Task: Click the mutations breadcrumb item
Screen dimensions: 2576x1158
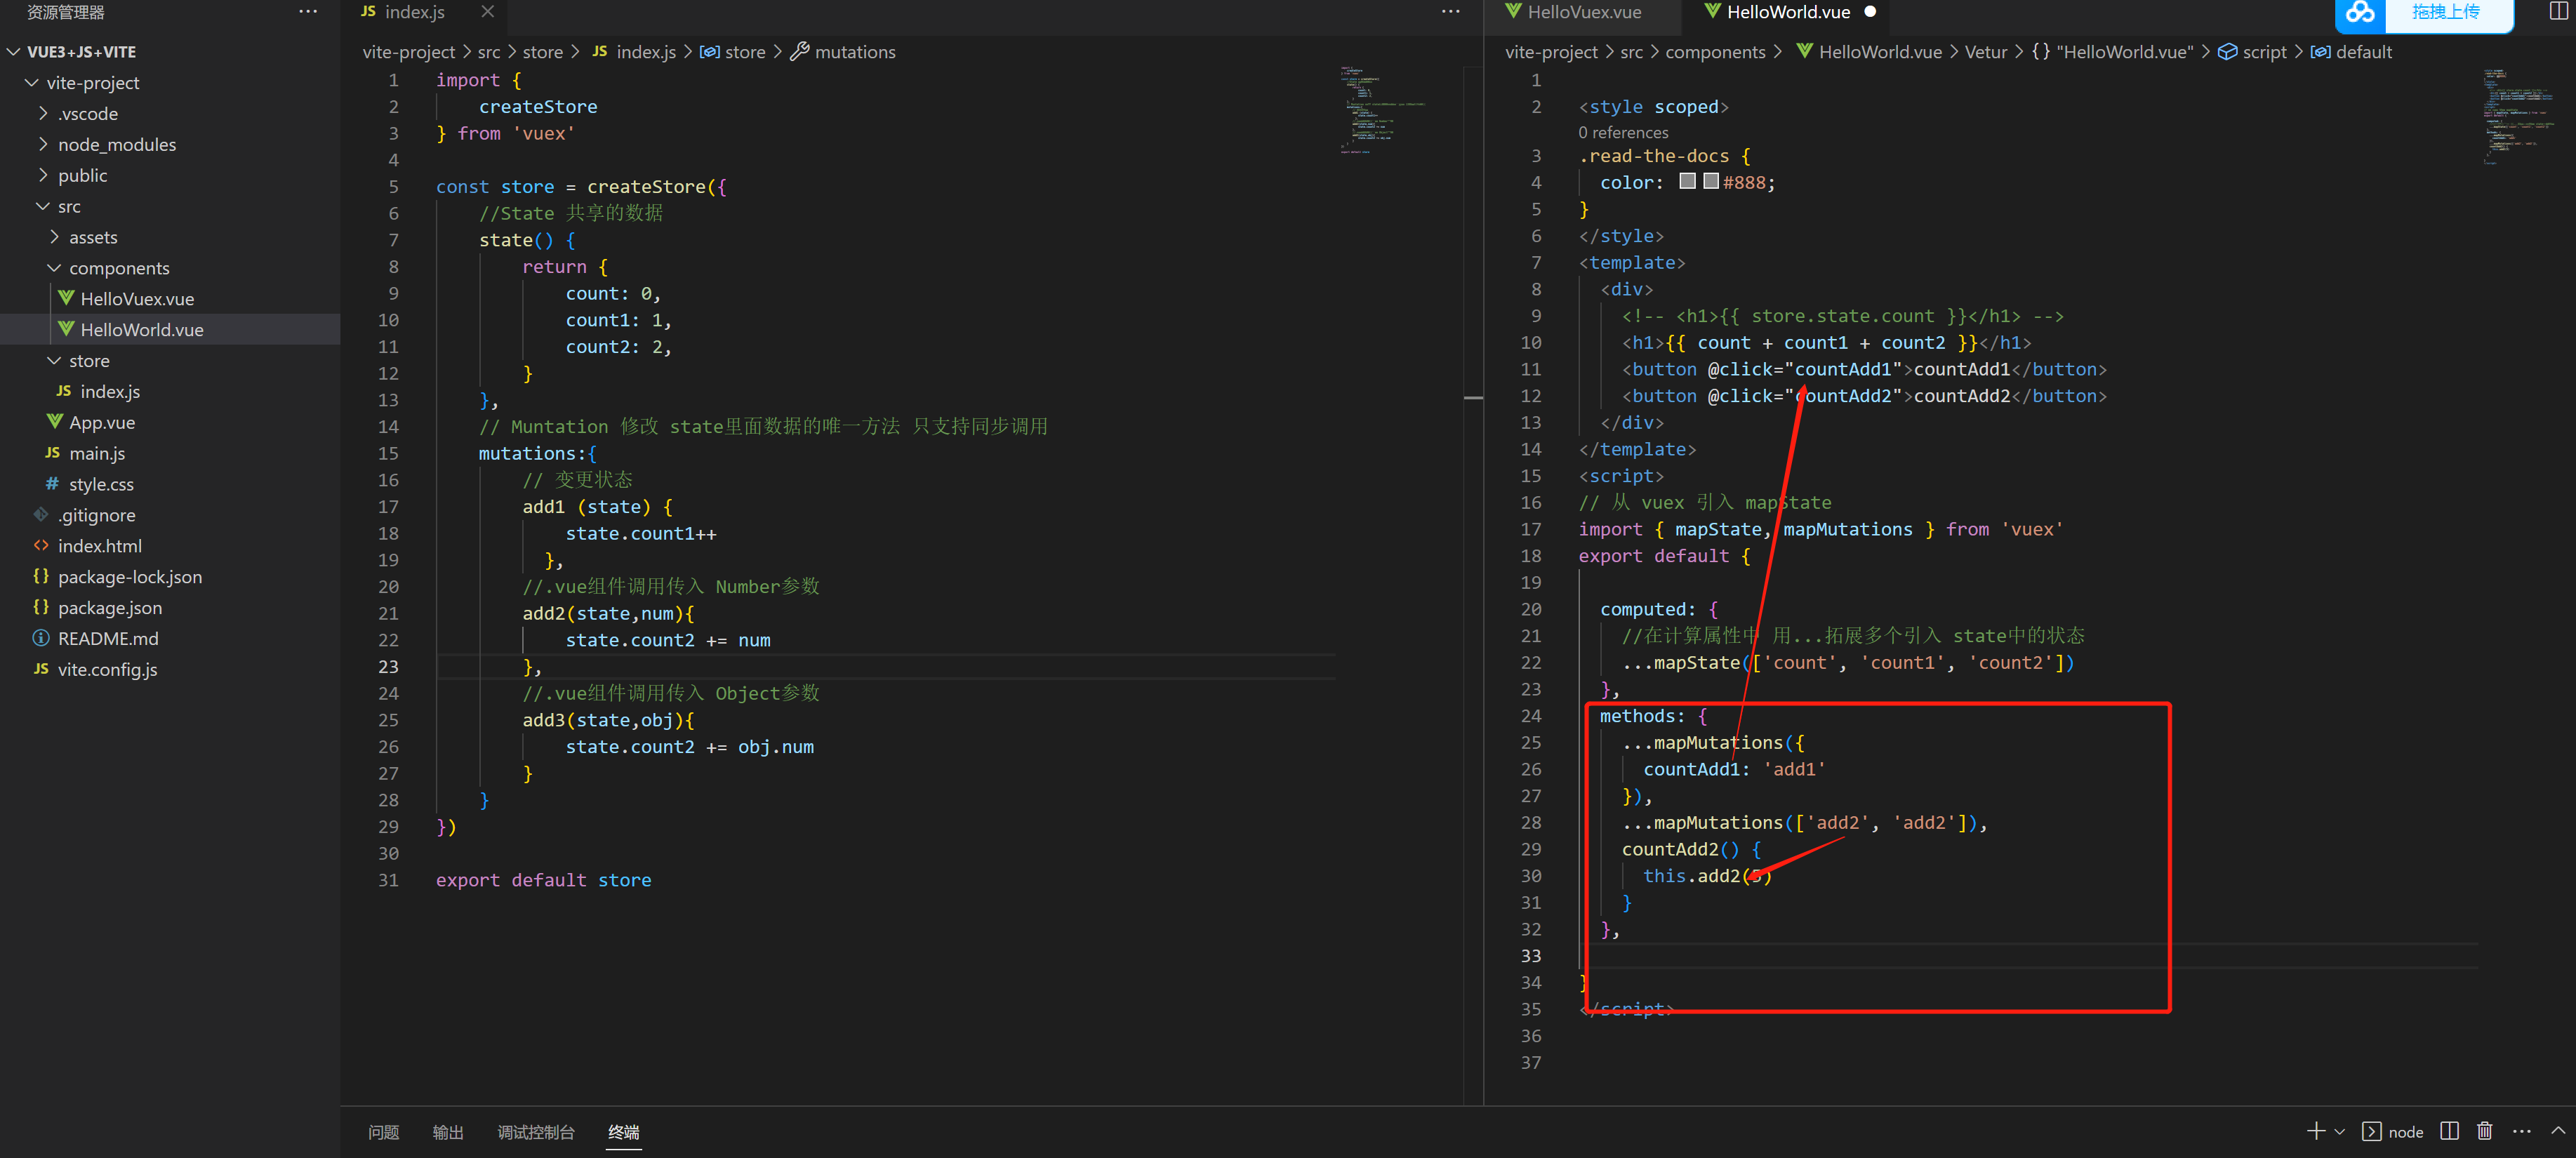Action: pos(854,52)
